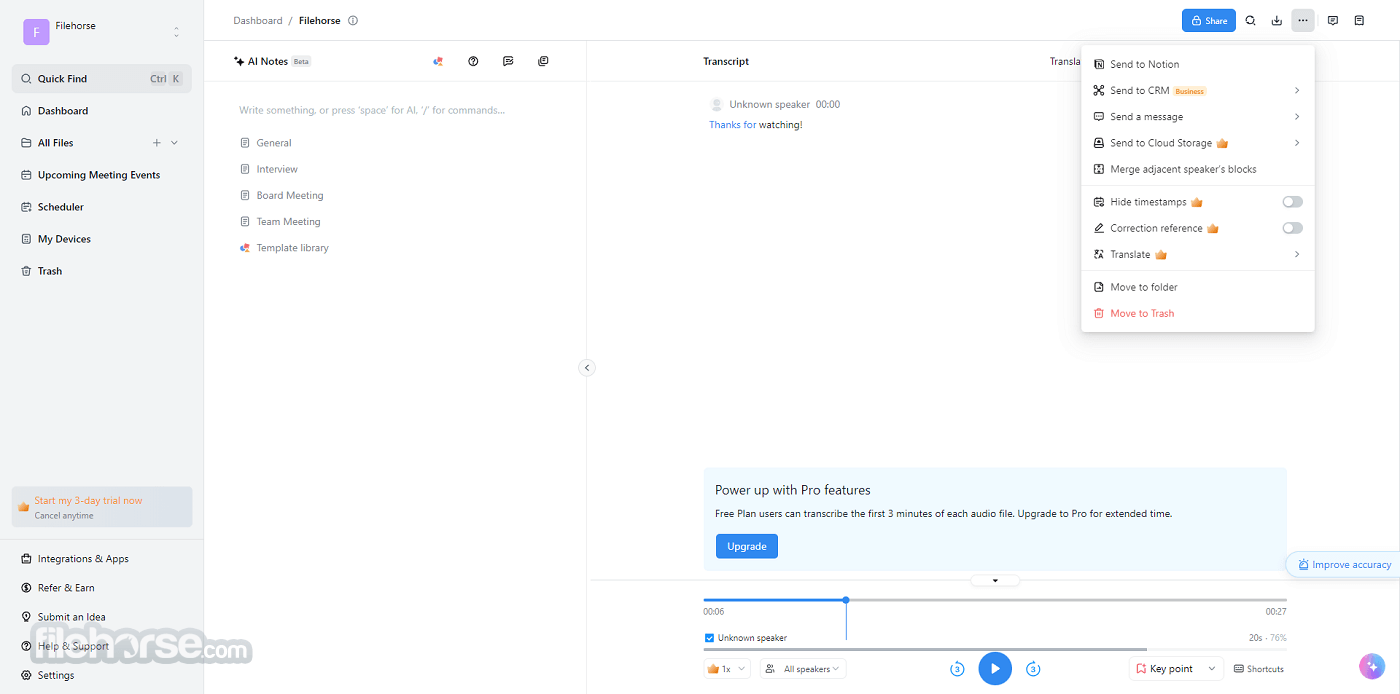1400x694 pixels.
Task: Expand the Send to Cloud Storage submenu
Action: pyautogui.click(x=1198, y=143)
